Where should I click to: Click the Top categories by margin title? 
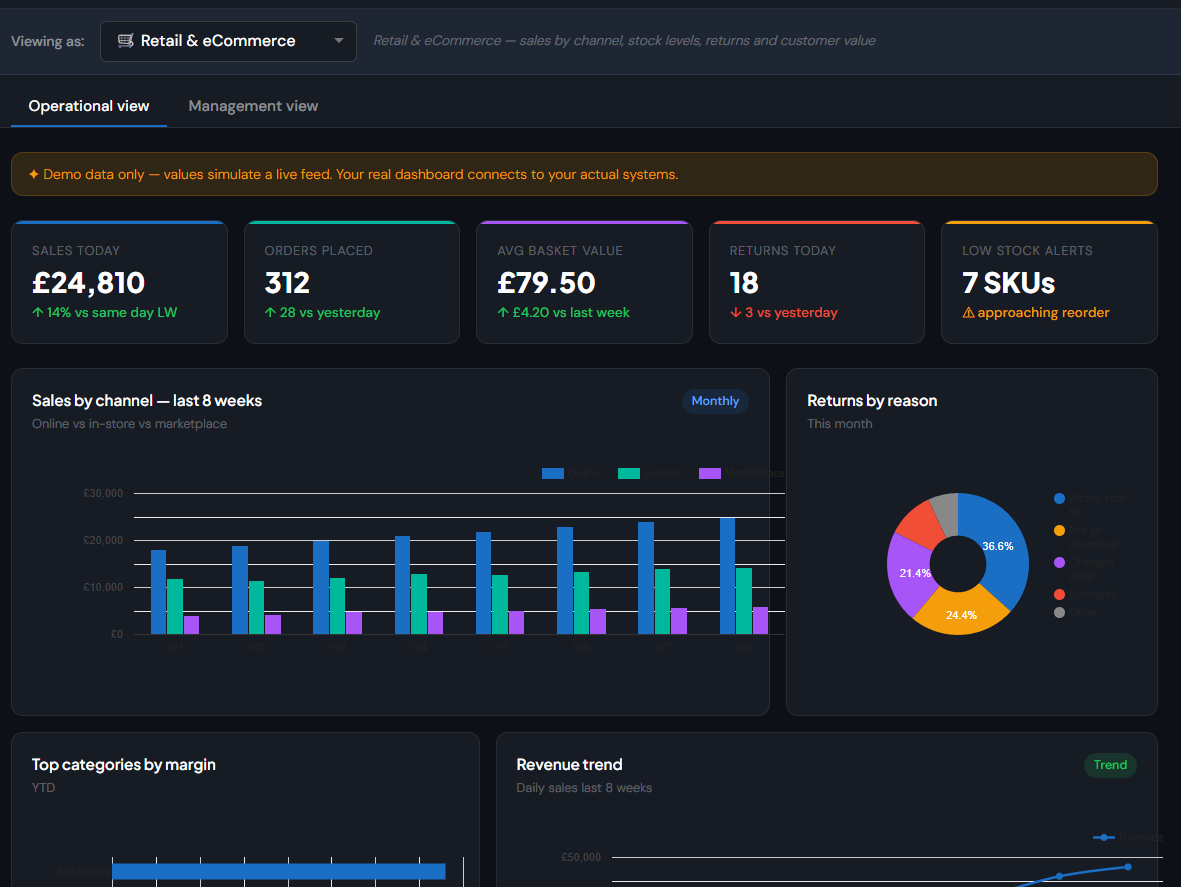[x=124, y=765]
